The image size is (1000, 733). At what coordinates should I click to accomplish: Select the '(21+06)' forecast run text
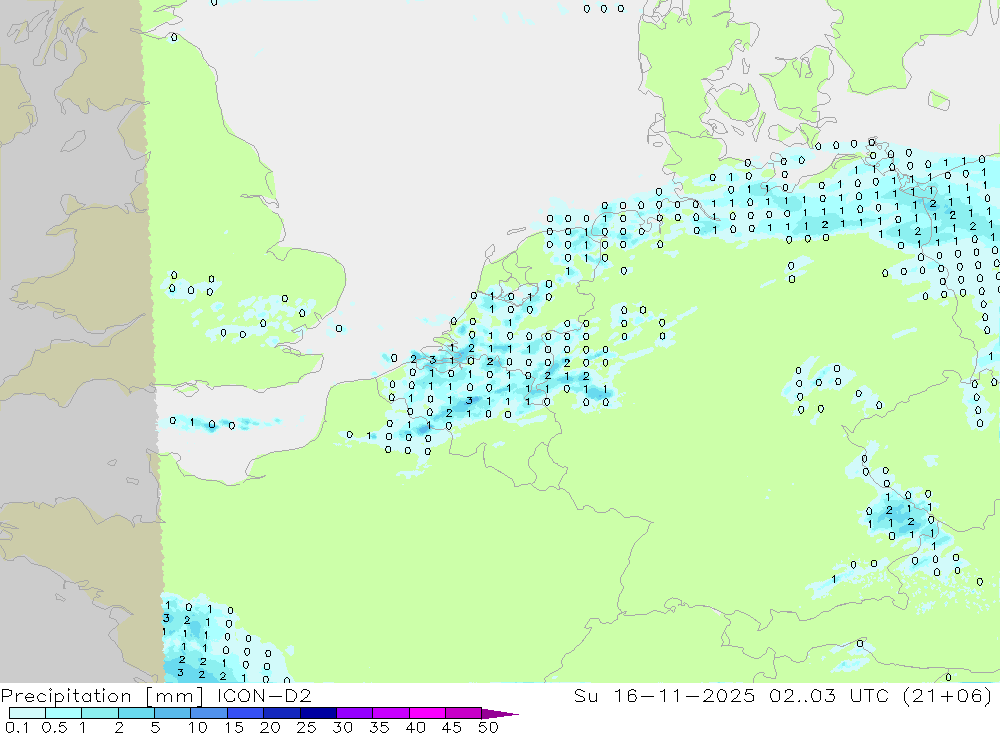click(x=948, y=696)
